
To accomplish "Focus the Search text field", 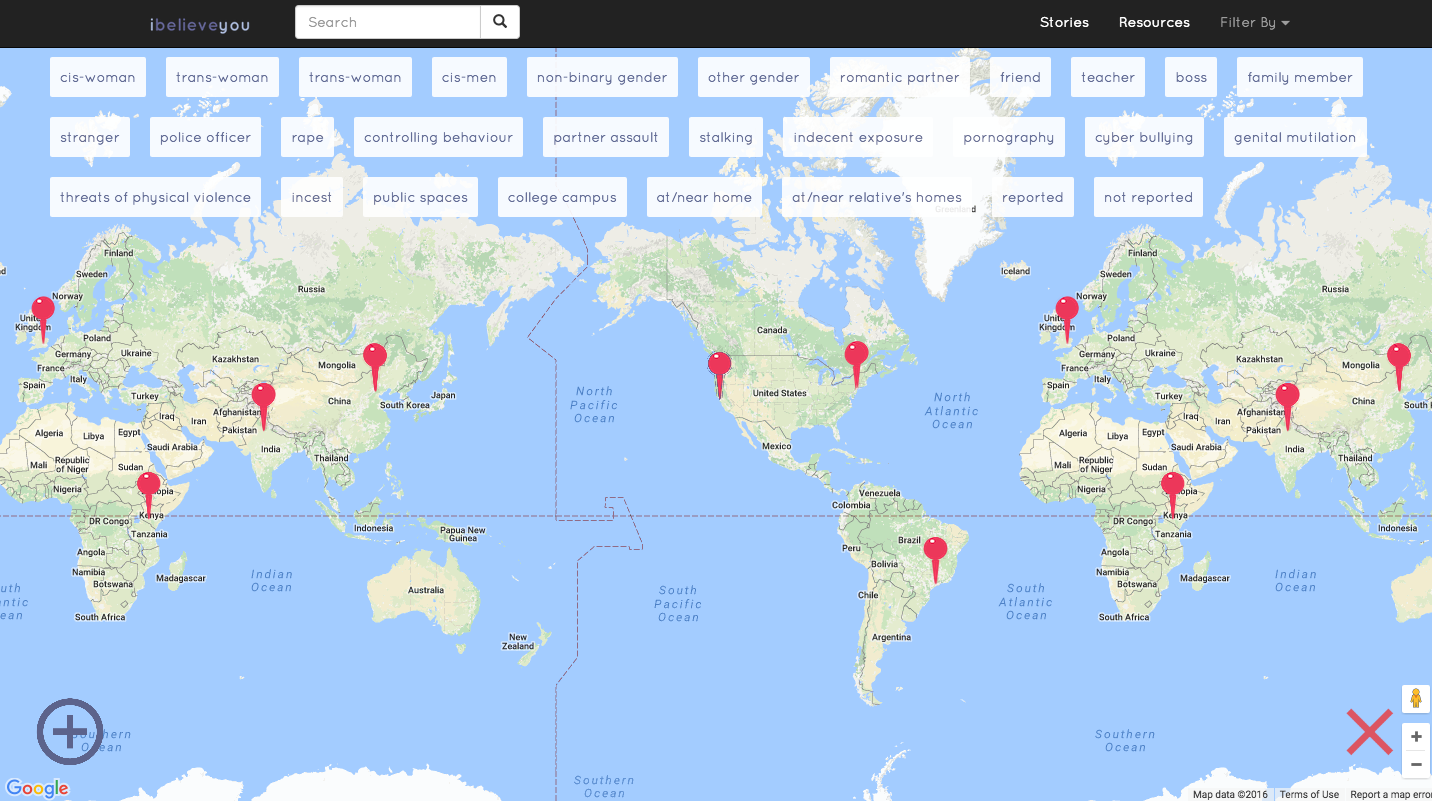I will [x=388, y=22].
